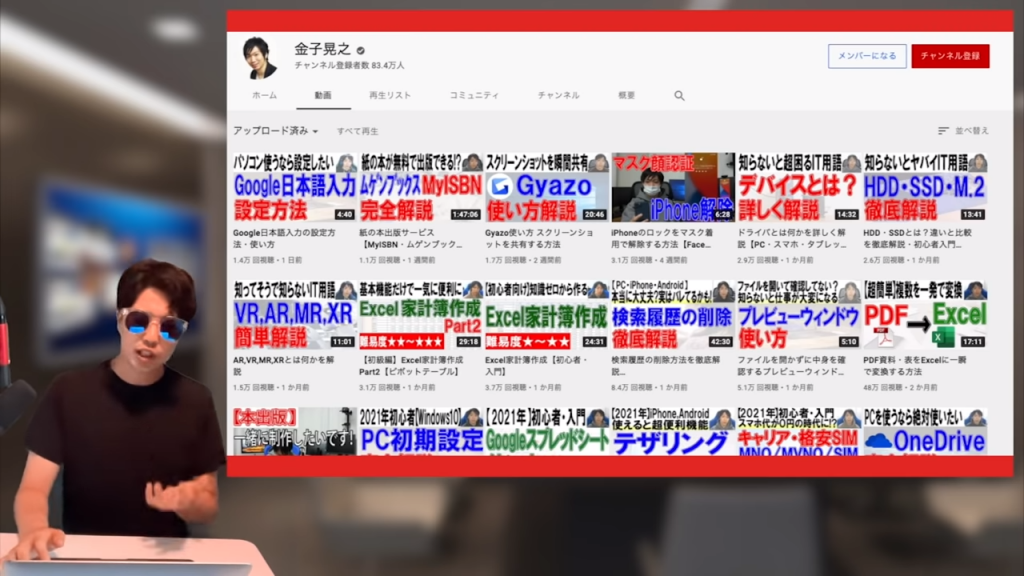Open the HDD・SSD・M.2 徹底解説 thumbnail
1024x576 pixels.
925,187
